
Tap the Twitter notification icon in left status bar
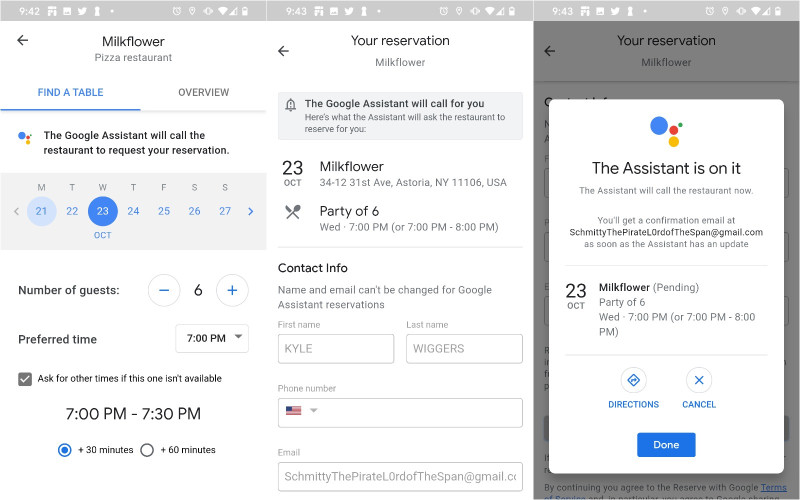[x=82, y=11]
